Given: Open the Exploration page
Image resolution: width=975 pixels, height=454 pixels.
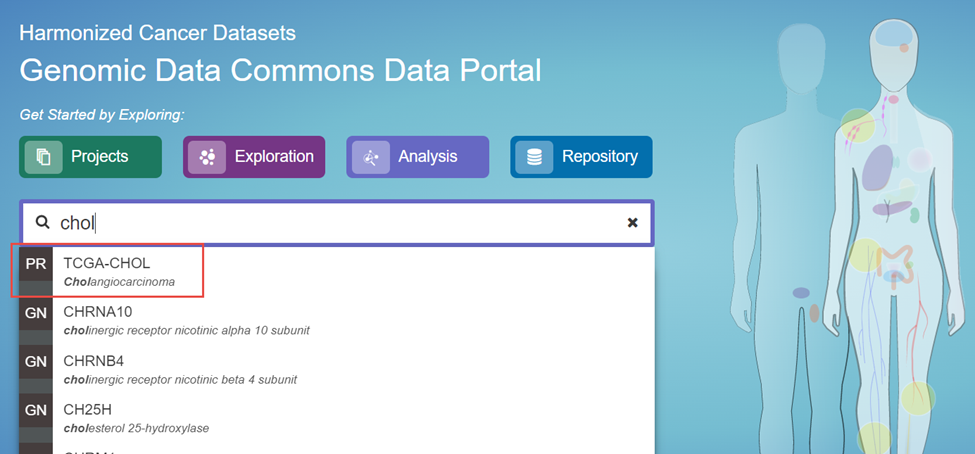Looking at the screenshot, I should click(253, 157).
